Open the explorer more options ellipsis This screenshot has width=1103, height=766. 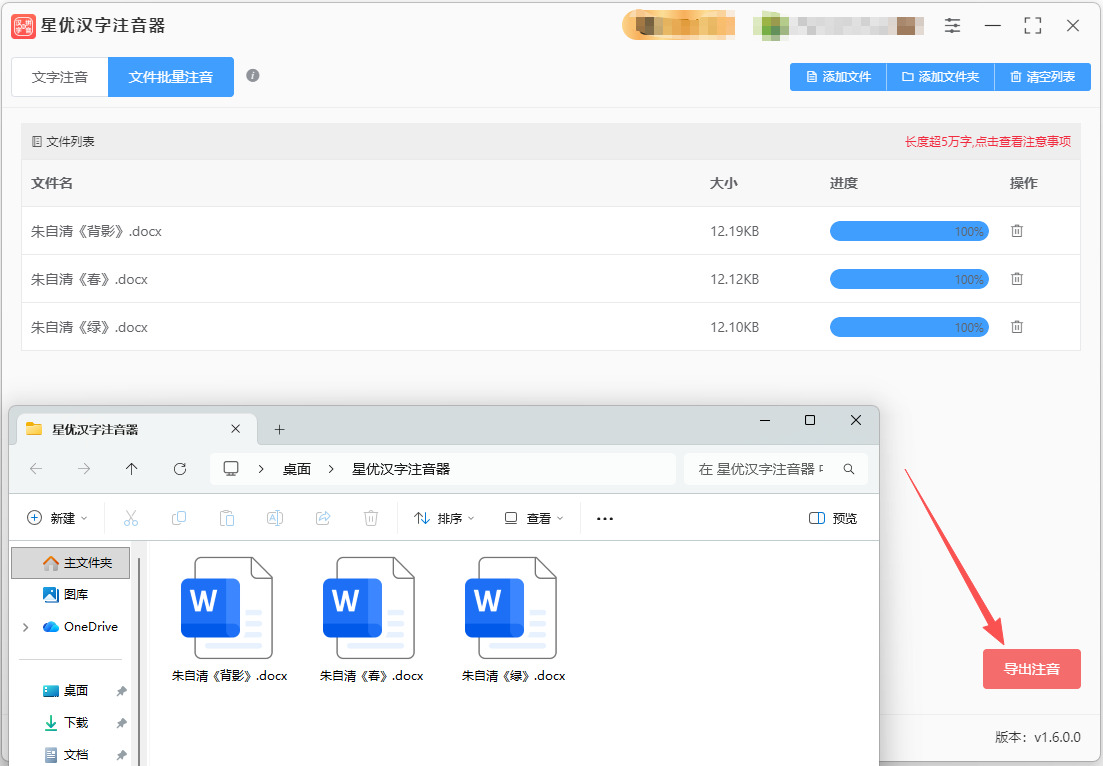point(604,518)
